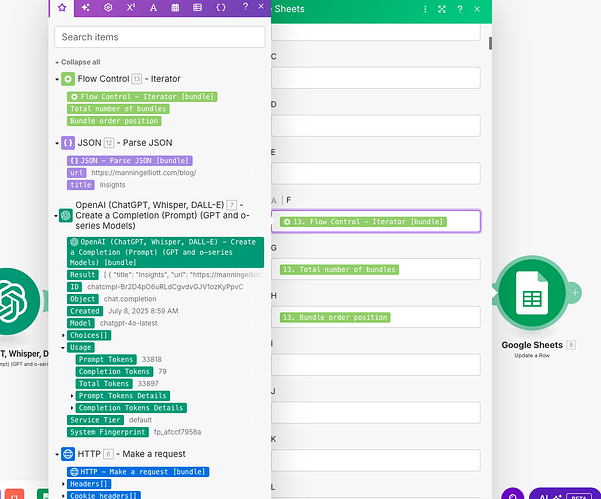Collapse all items in the list

78,62
